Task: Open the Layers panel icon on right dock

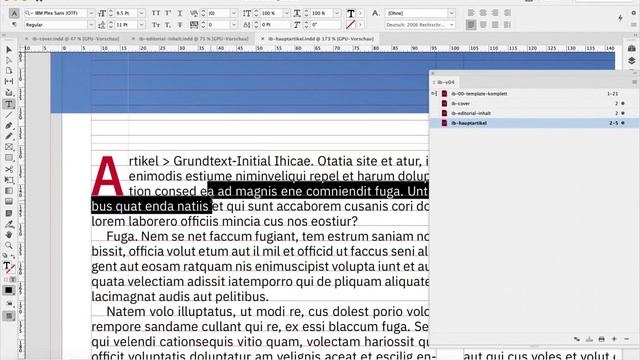Action: pos(631,60)
